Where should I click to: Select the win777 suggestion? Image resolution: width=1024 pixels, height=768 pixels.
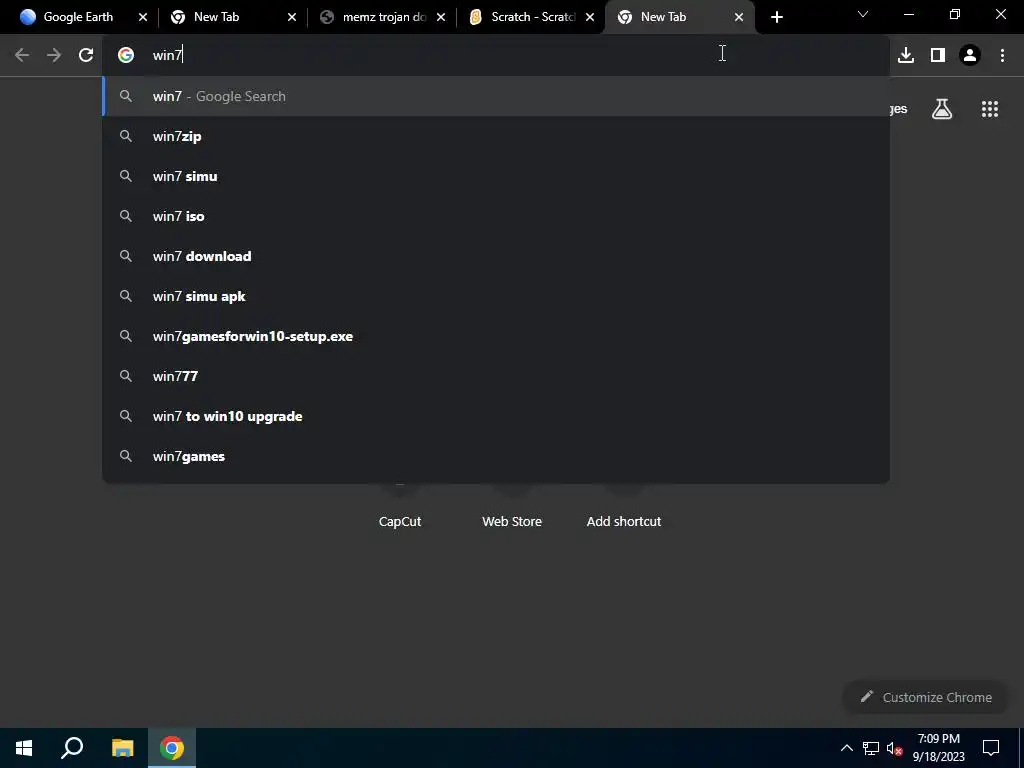(x=496, y=376)
